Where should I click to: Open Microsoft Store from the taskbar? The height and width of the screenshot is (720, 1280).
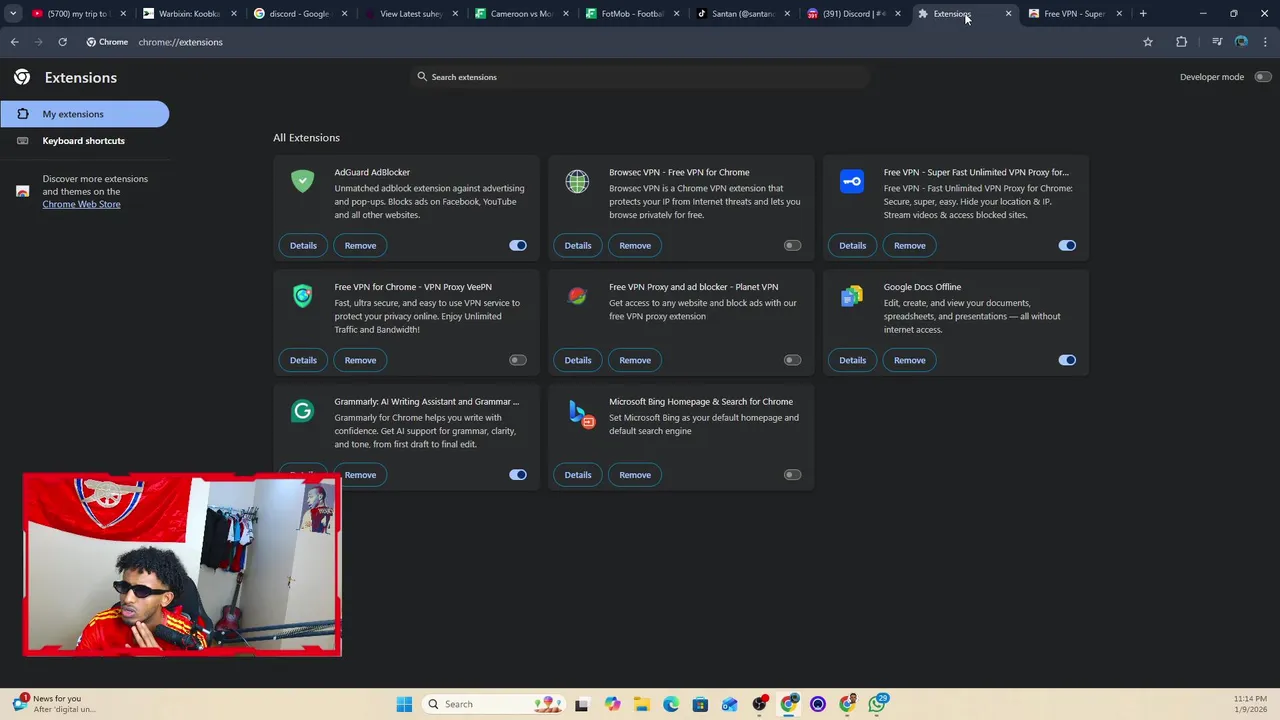point(700,704)
